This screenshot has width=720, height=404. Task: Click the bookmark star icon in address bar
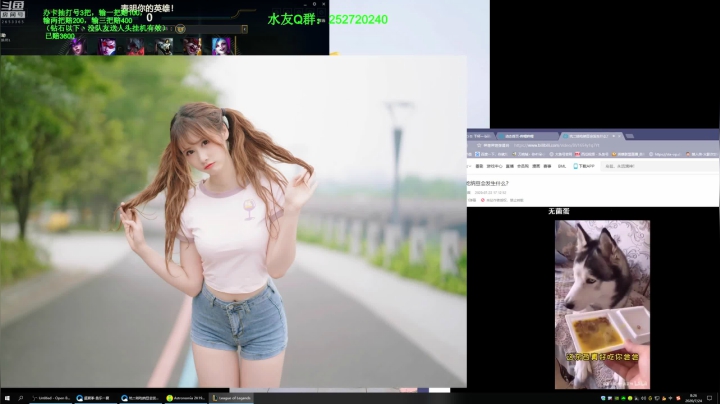tap(478, 145)
